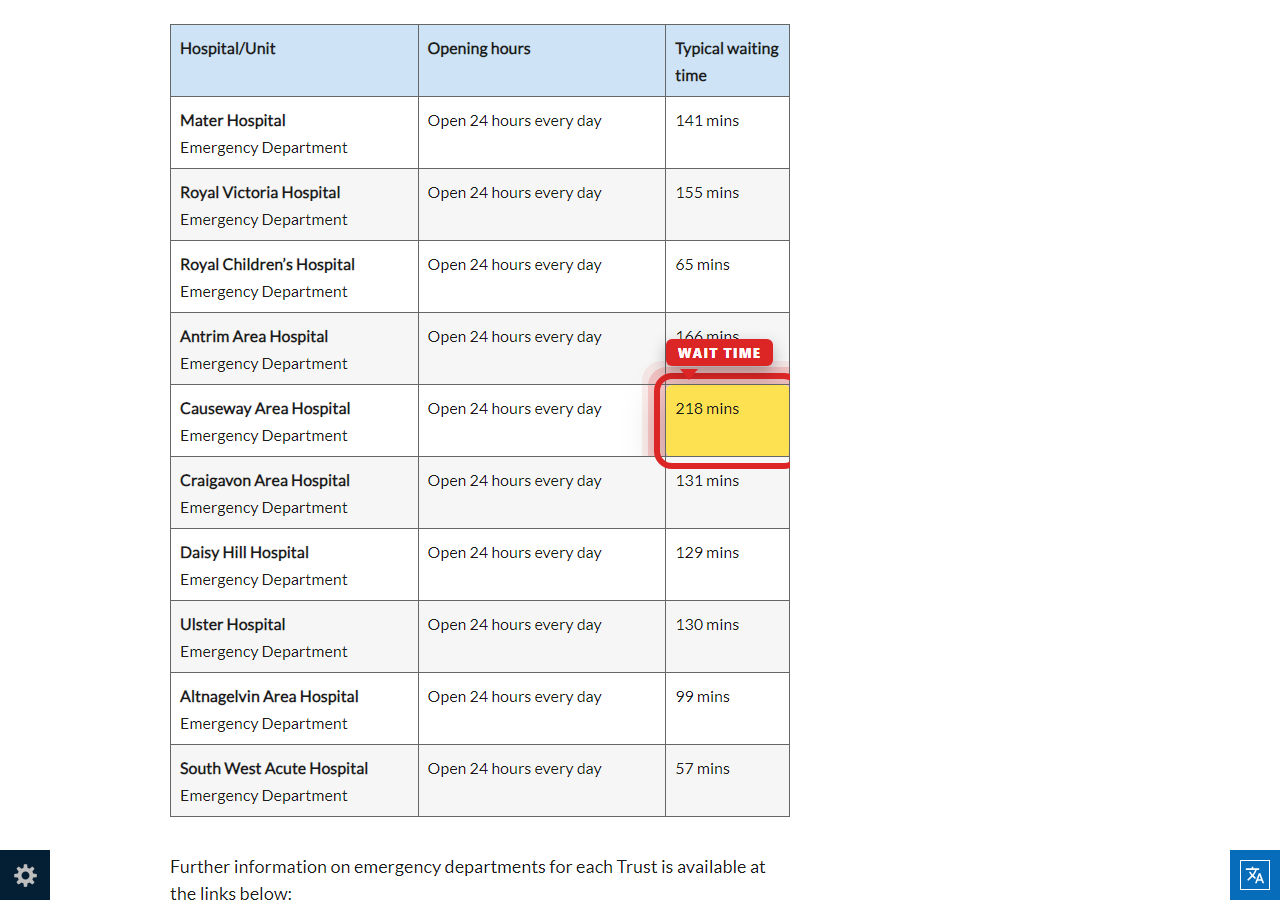Click Emergency Department under Altnagelvin Area Hospital
Viewport: 1280px width, 900px height.
point(264,723)
